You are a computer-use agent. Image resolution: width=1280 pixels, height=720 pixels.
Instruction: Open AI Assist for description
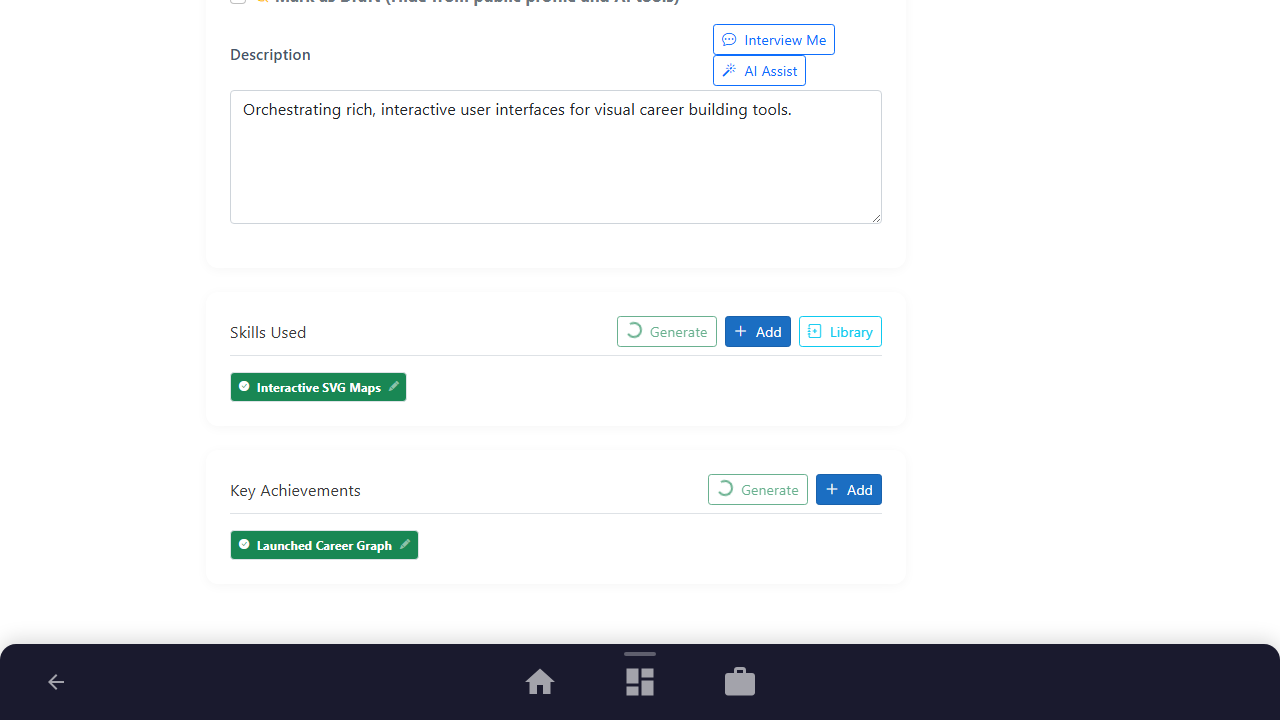(x=759, y=70)
